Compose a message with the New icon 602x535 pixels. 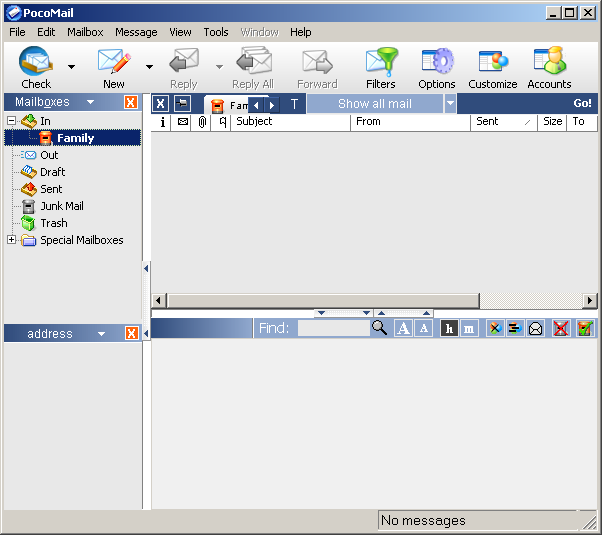click(x=113, y=62)
